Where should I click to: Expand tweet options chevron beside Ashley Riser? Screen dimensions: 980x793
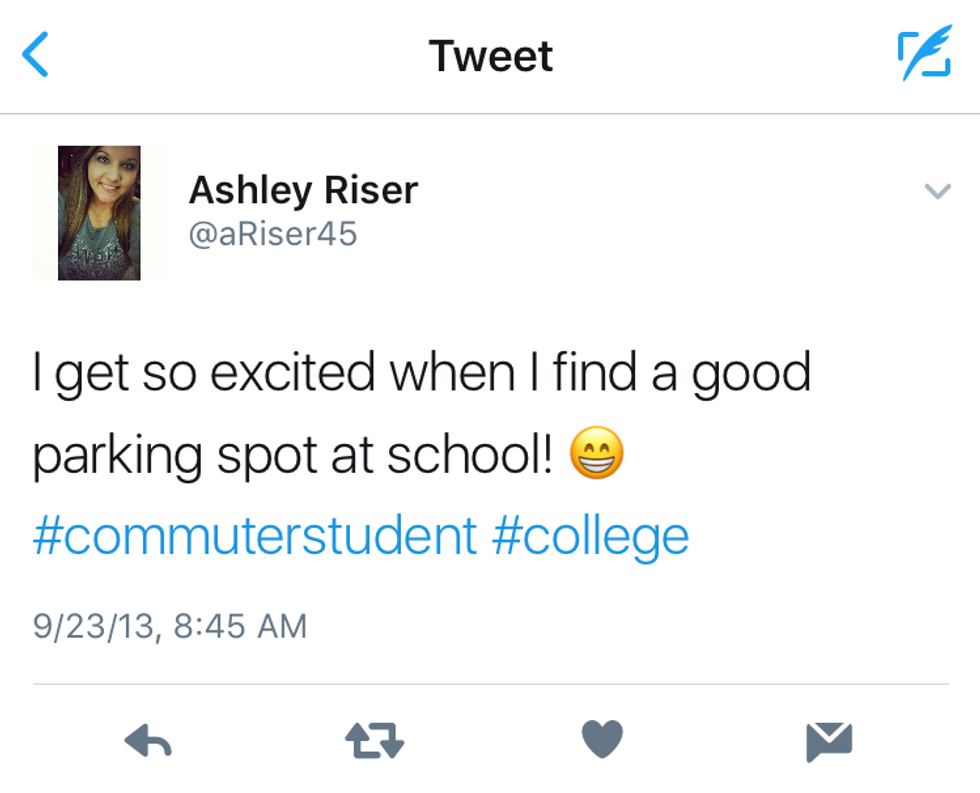click(x=937, y=191)
